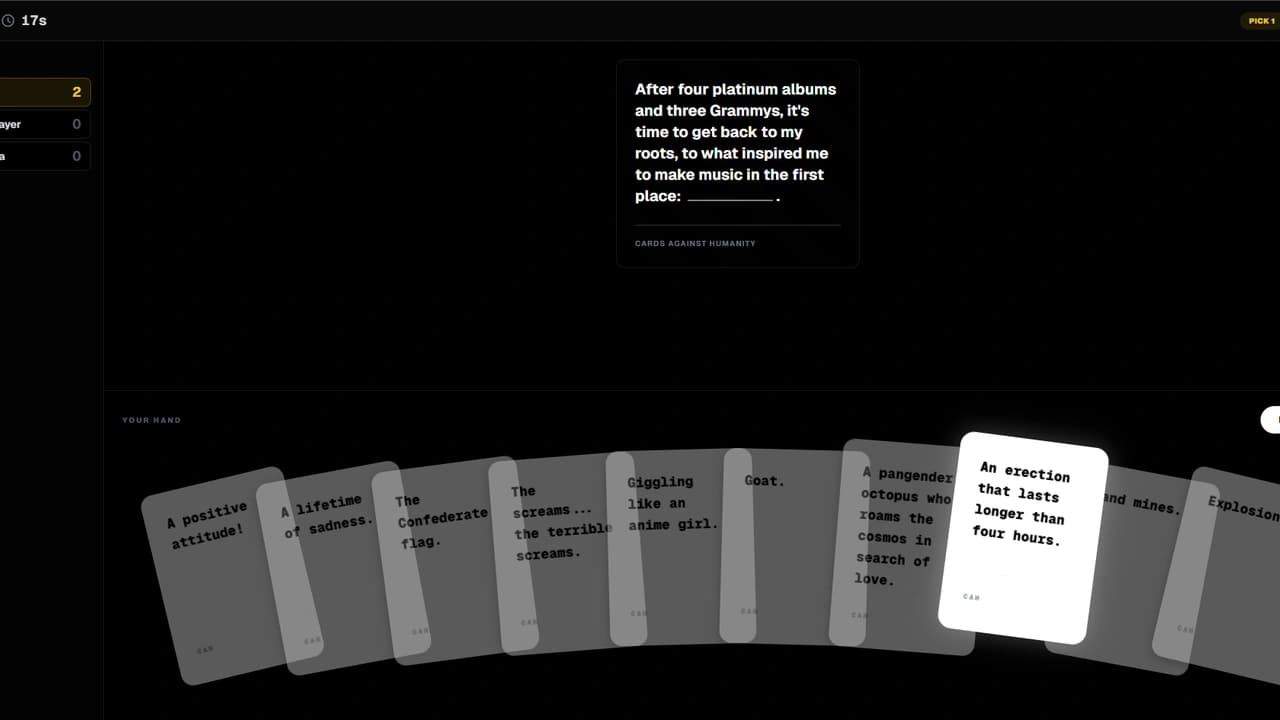Click the Cards Against Humanity logo on black card
This screenshot has width=1280, height=720.
[695, 243]
